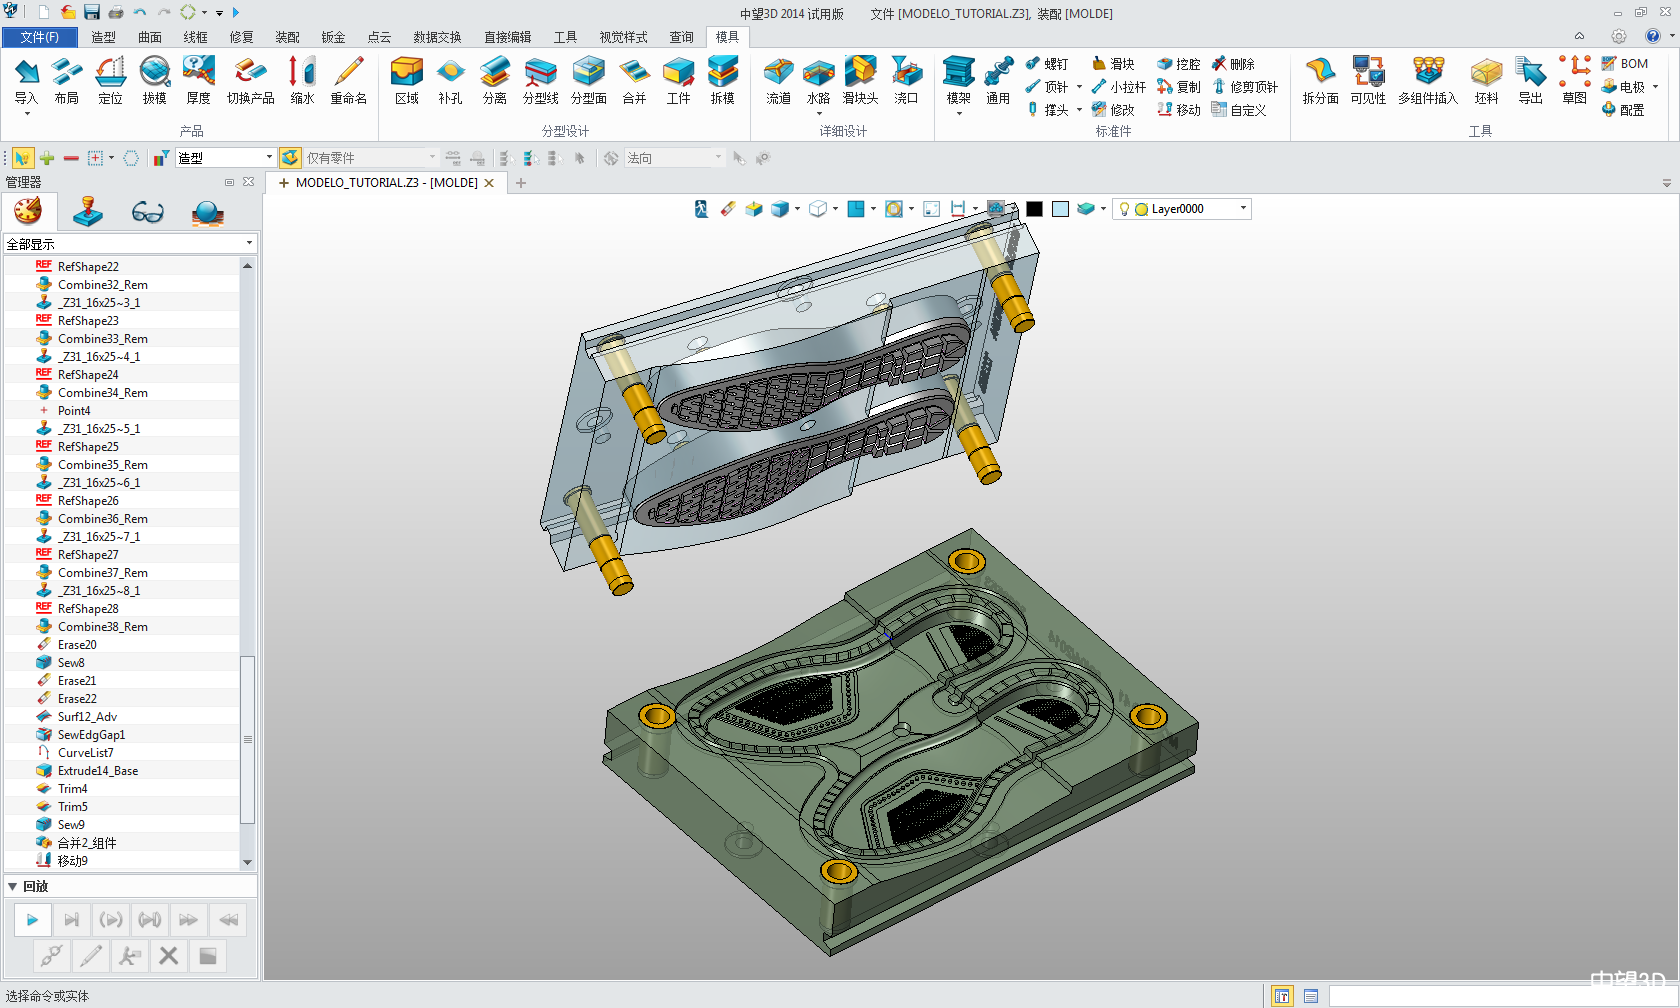Toggle the layer lightbulb visibility icon
Screen dimensions: 1680x1008
click(1124, 209)
